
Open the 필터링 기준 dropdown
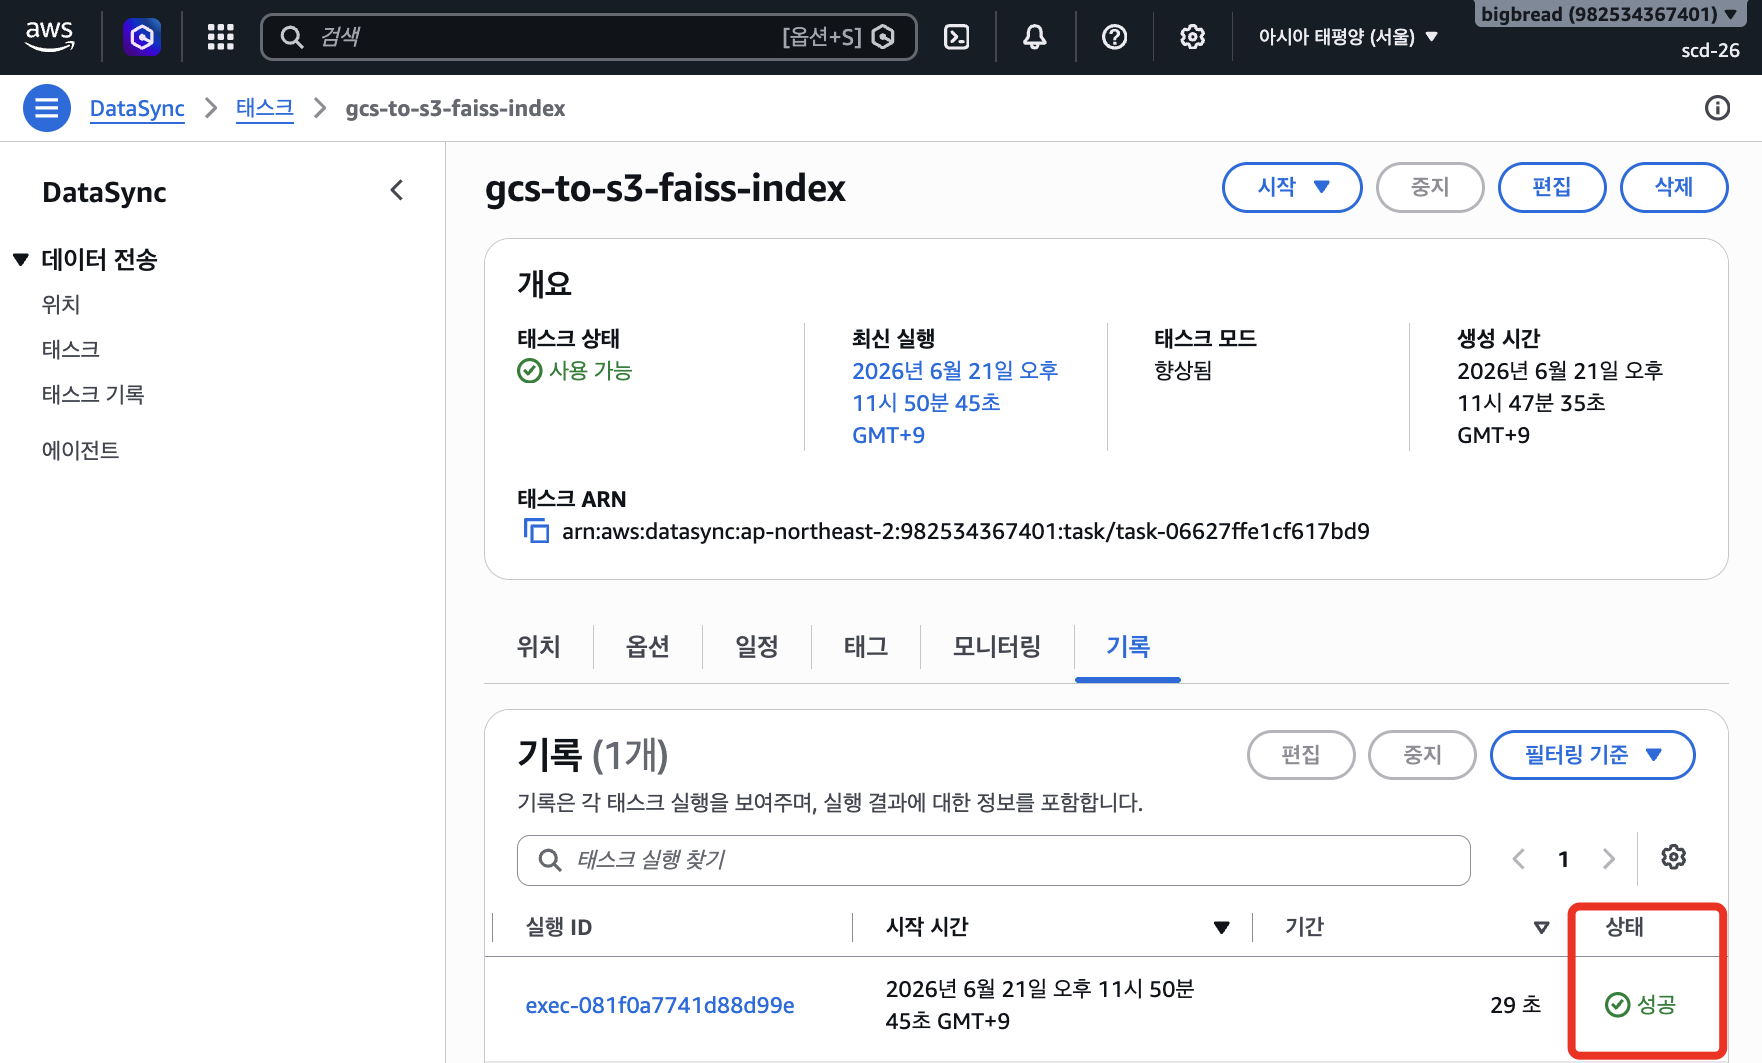point(1592,755)
